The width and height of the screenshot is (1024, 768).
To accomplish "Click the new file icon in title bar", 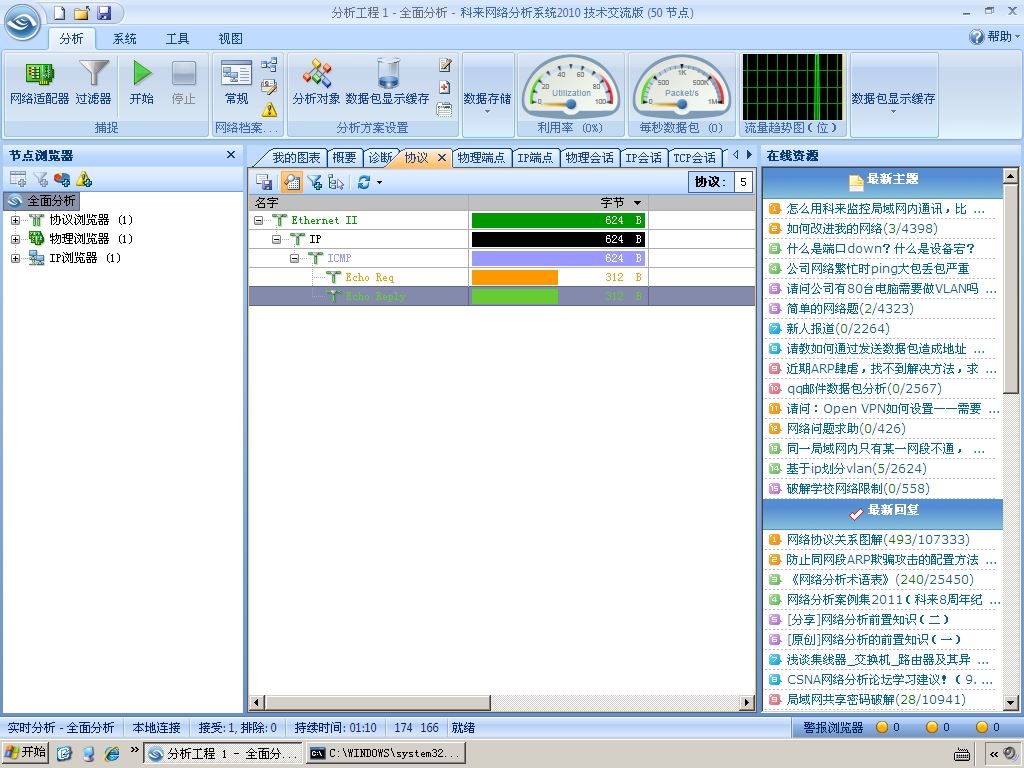I will click(x=60, y=12).
